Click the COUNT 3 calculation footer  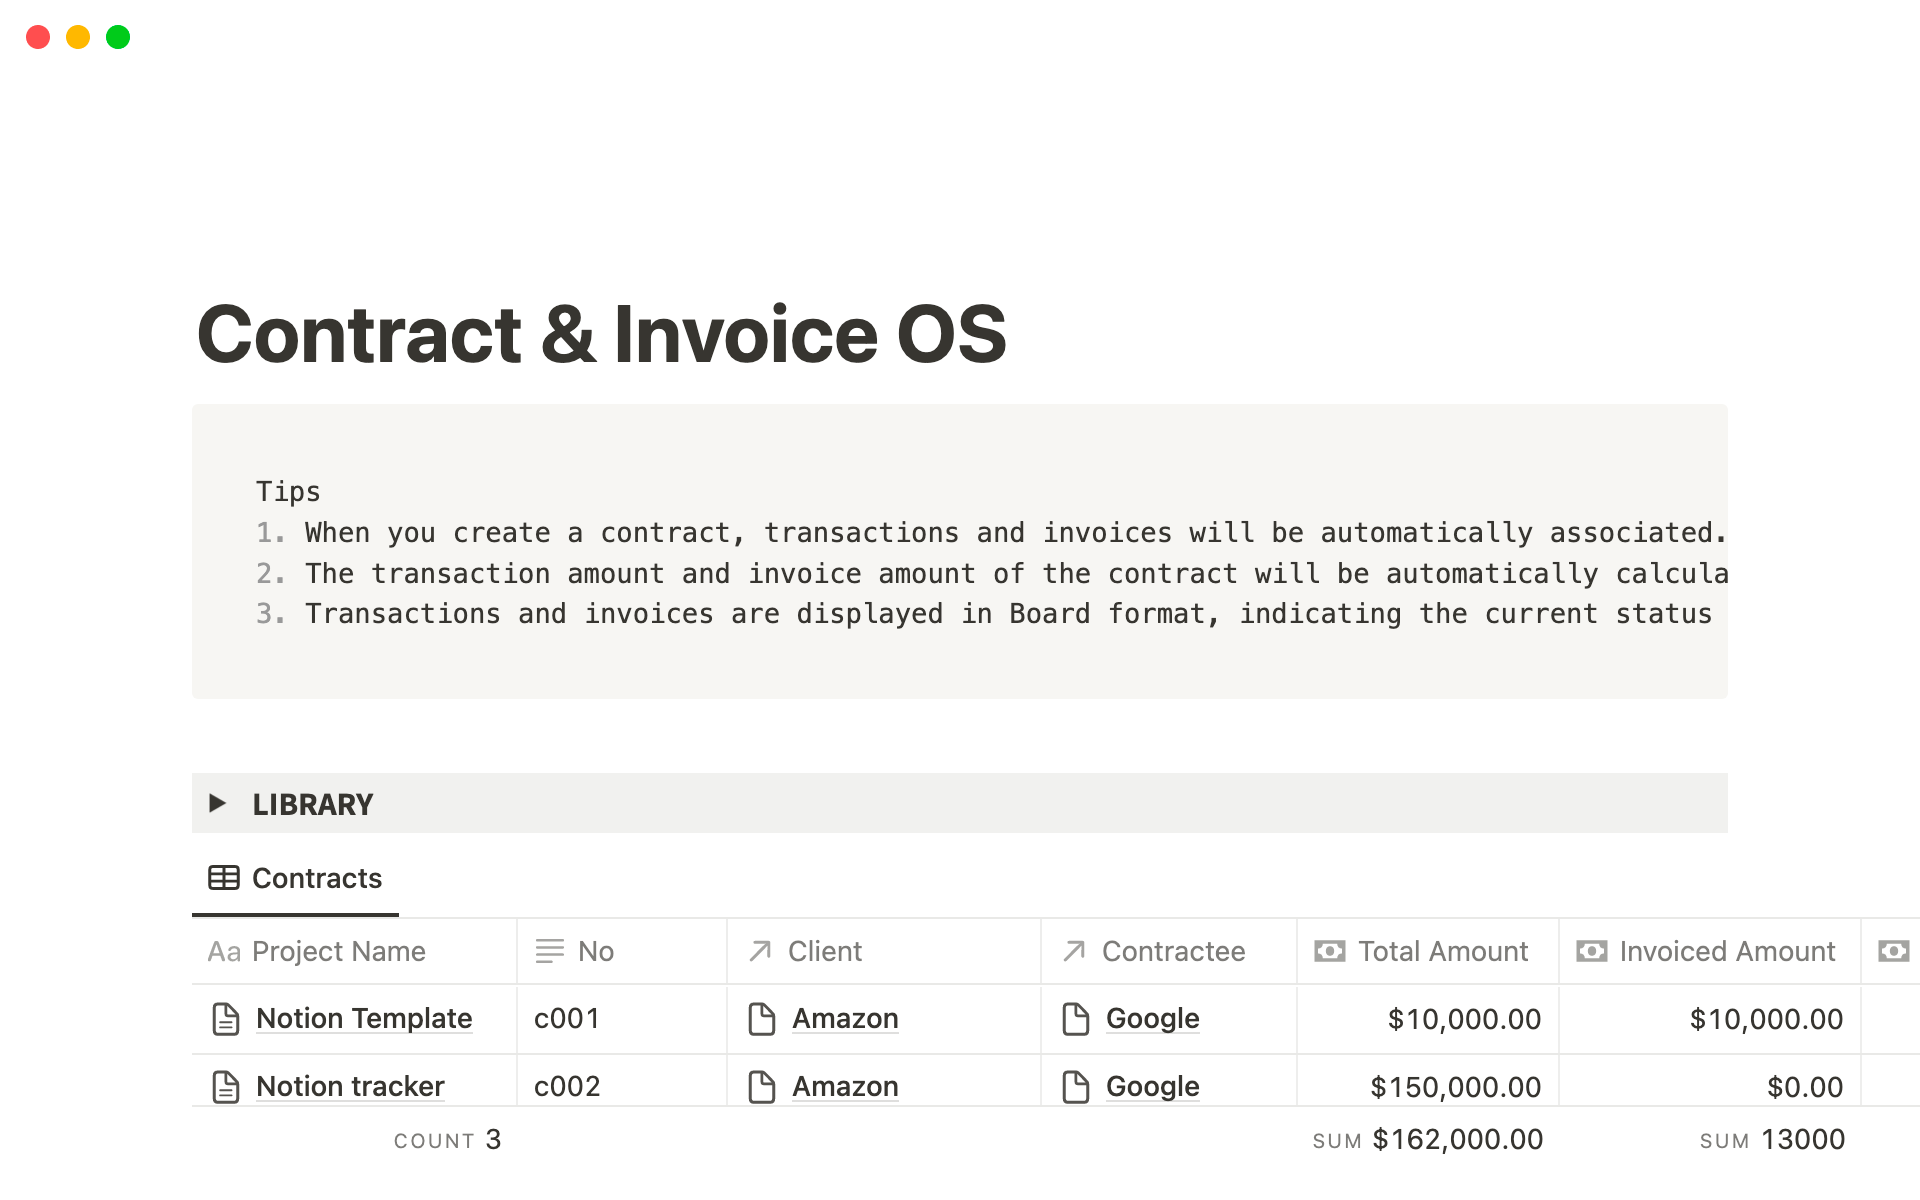click(447, 1140)
